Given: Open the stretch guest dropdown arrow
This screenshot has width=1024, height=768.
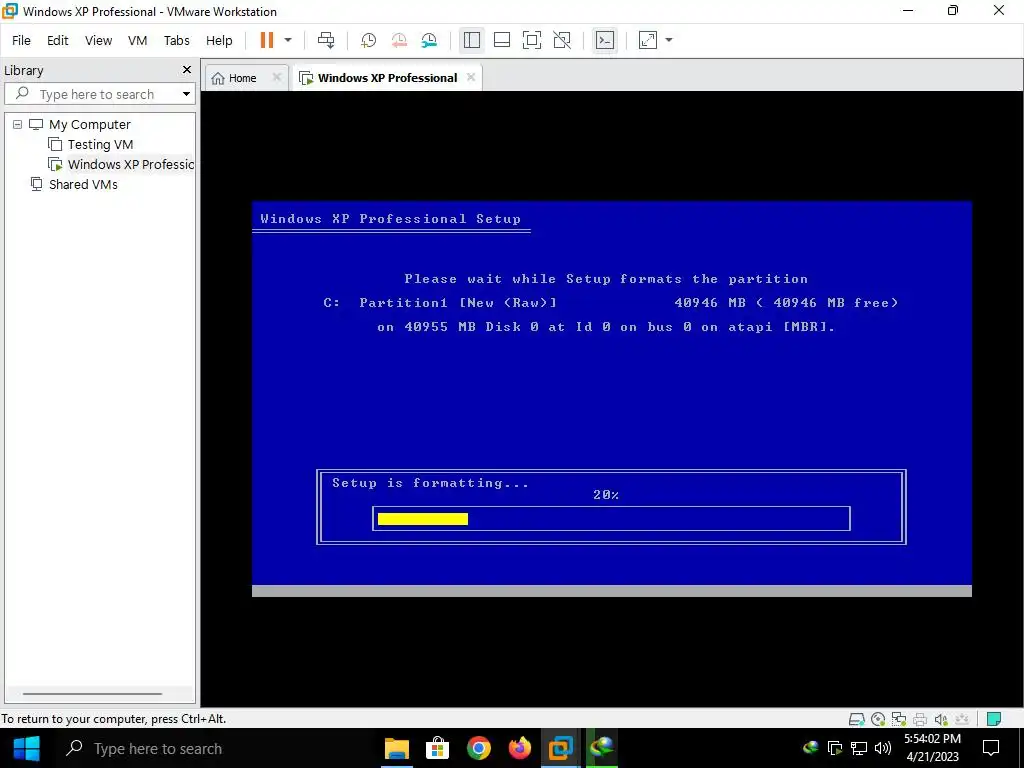Looking at the screenshot, I should coord(669,40).
